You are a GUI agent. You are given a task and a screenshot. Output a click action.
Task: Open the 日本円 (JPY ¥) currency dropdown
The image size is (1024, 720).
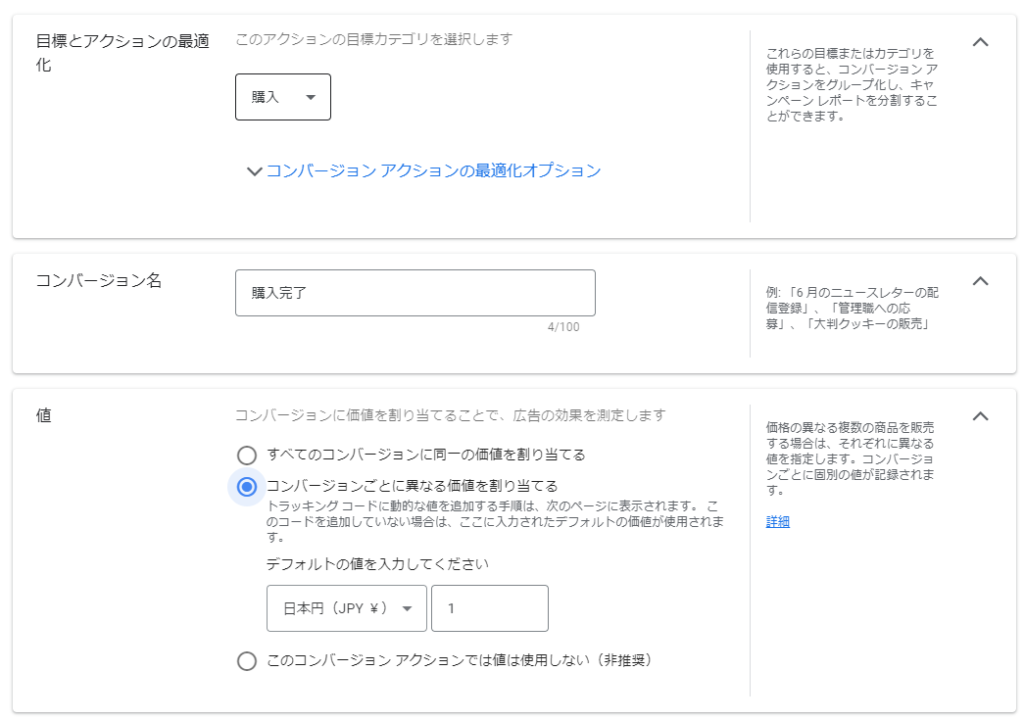pos(346,608)
